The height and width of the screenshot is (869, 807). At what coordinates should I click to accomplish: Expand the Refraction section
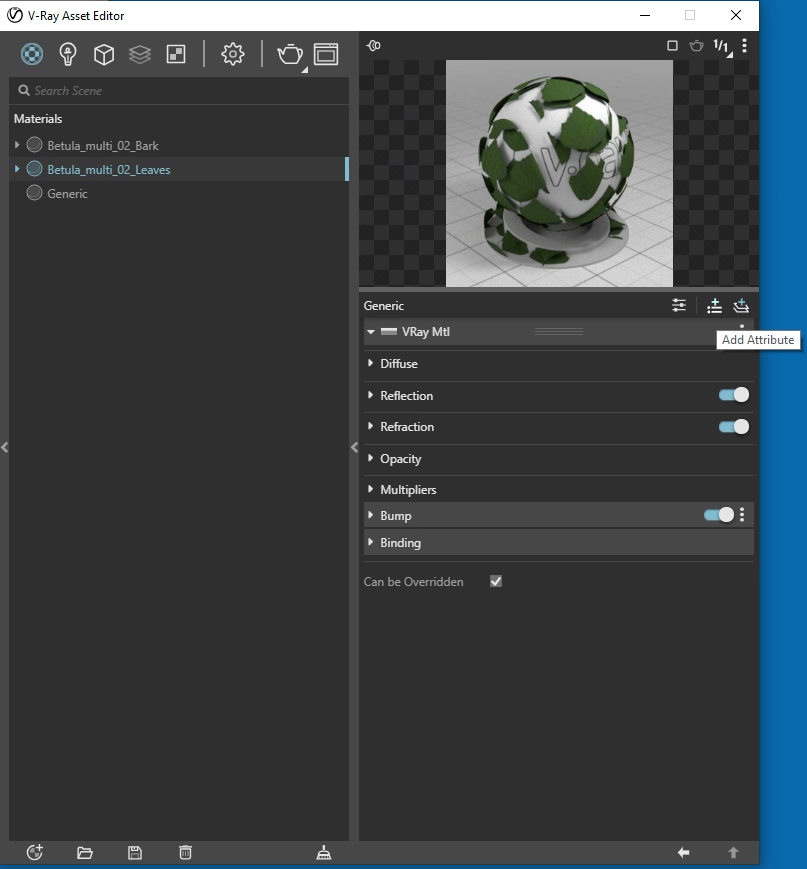tap(371, 426)
